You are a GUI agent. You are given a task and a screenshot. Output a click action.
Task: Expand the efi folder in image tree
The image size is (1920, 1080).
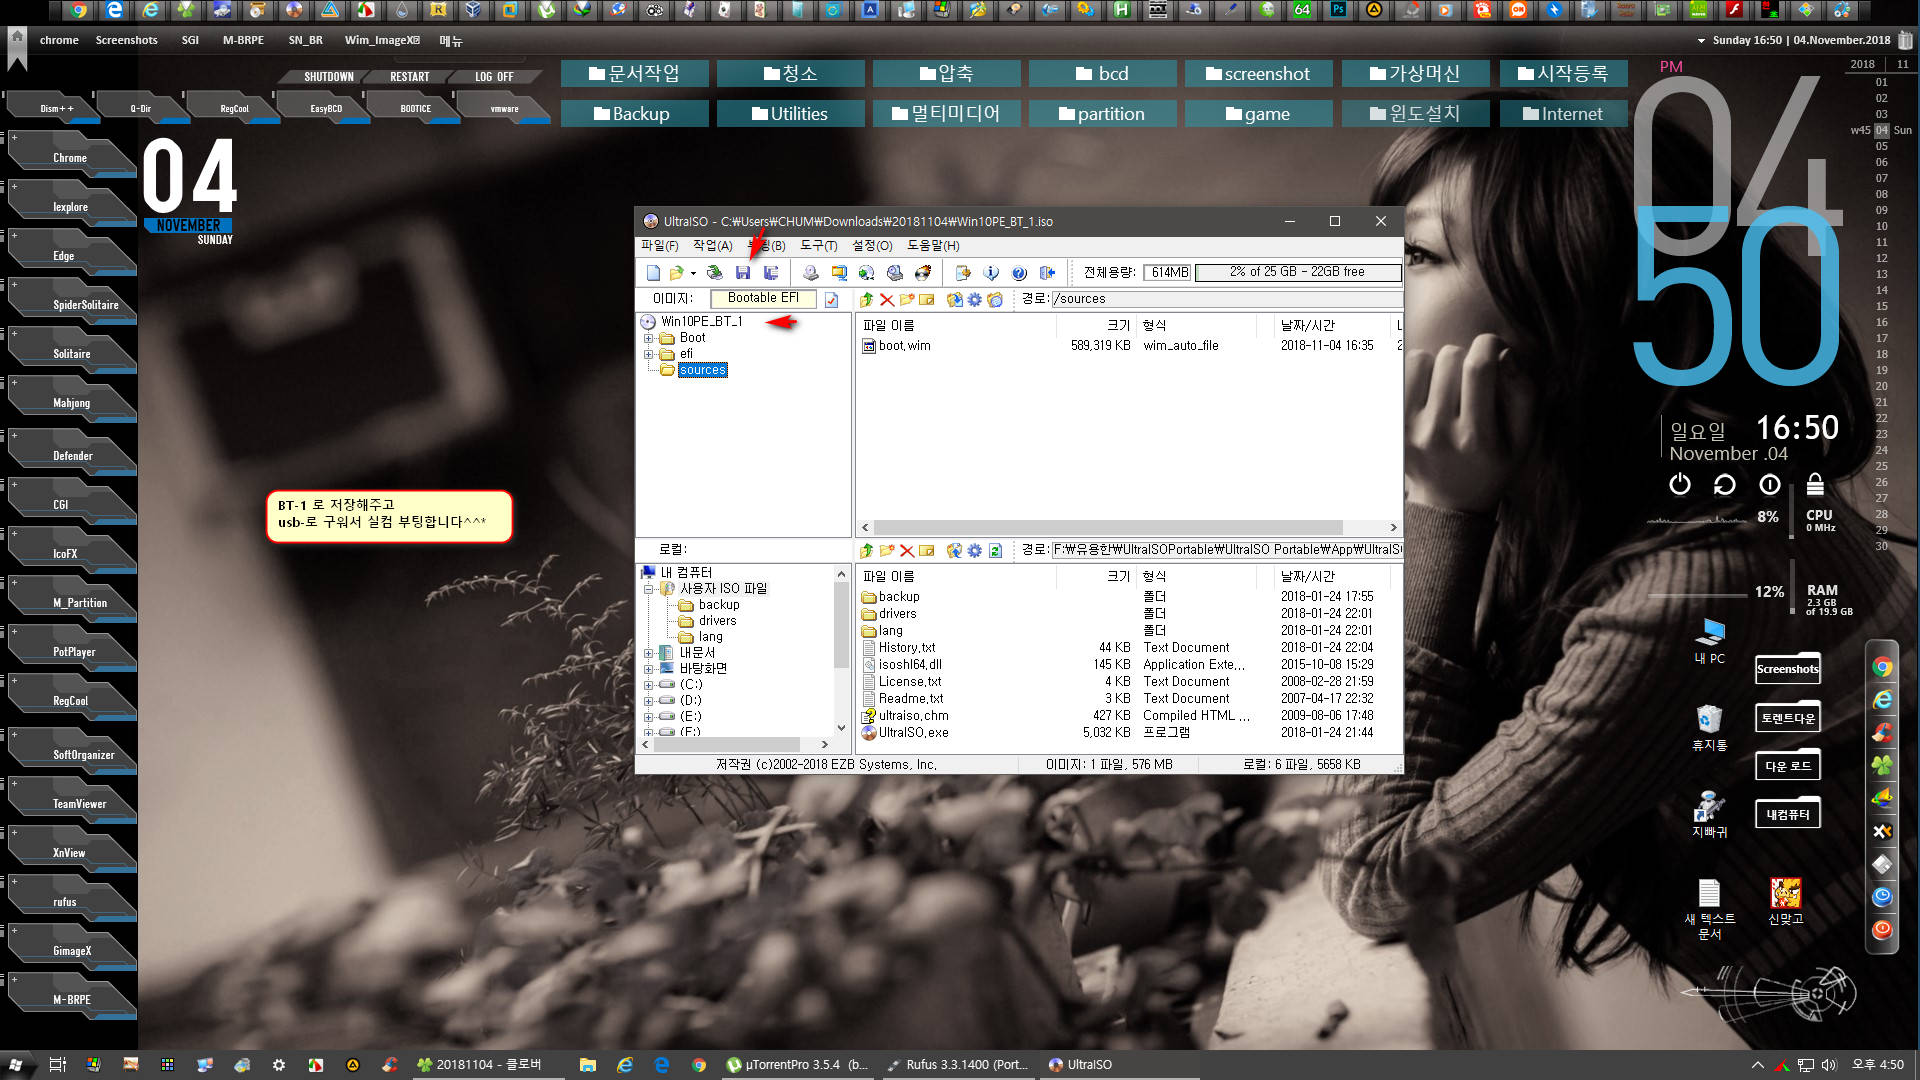click(648, 354)
